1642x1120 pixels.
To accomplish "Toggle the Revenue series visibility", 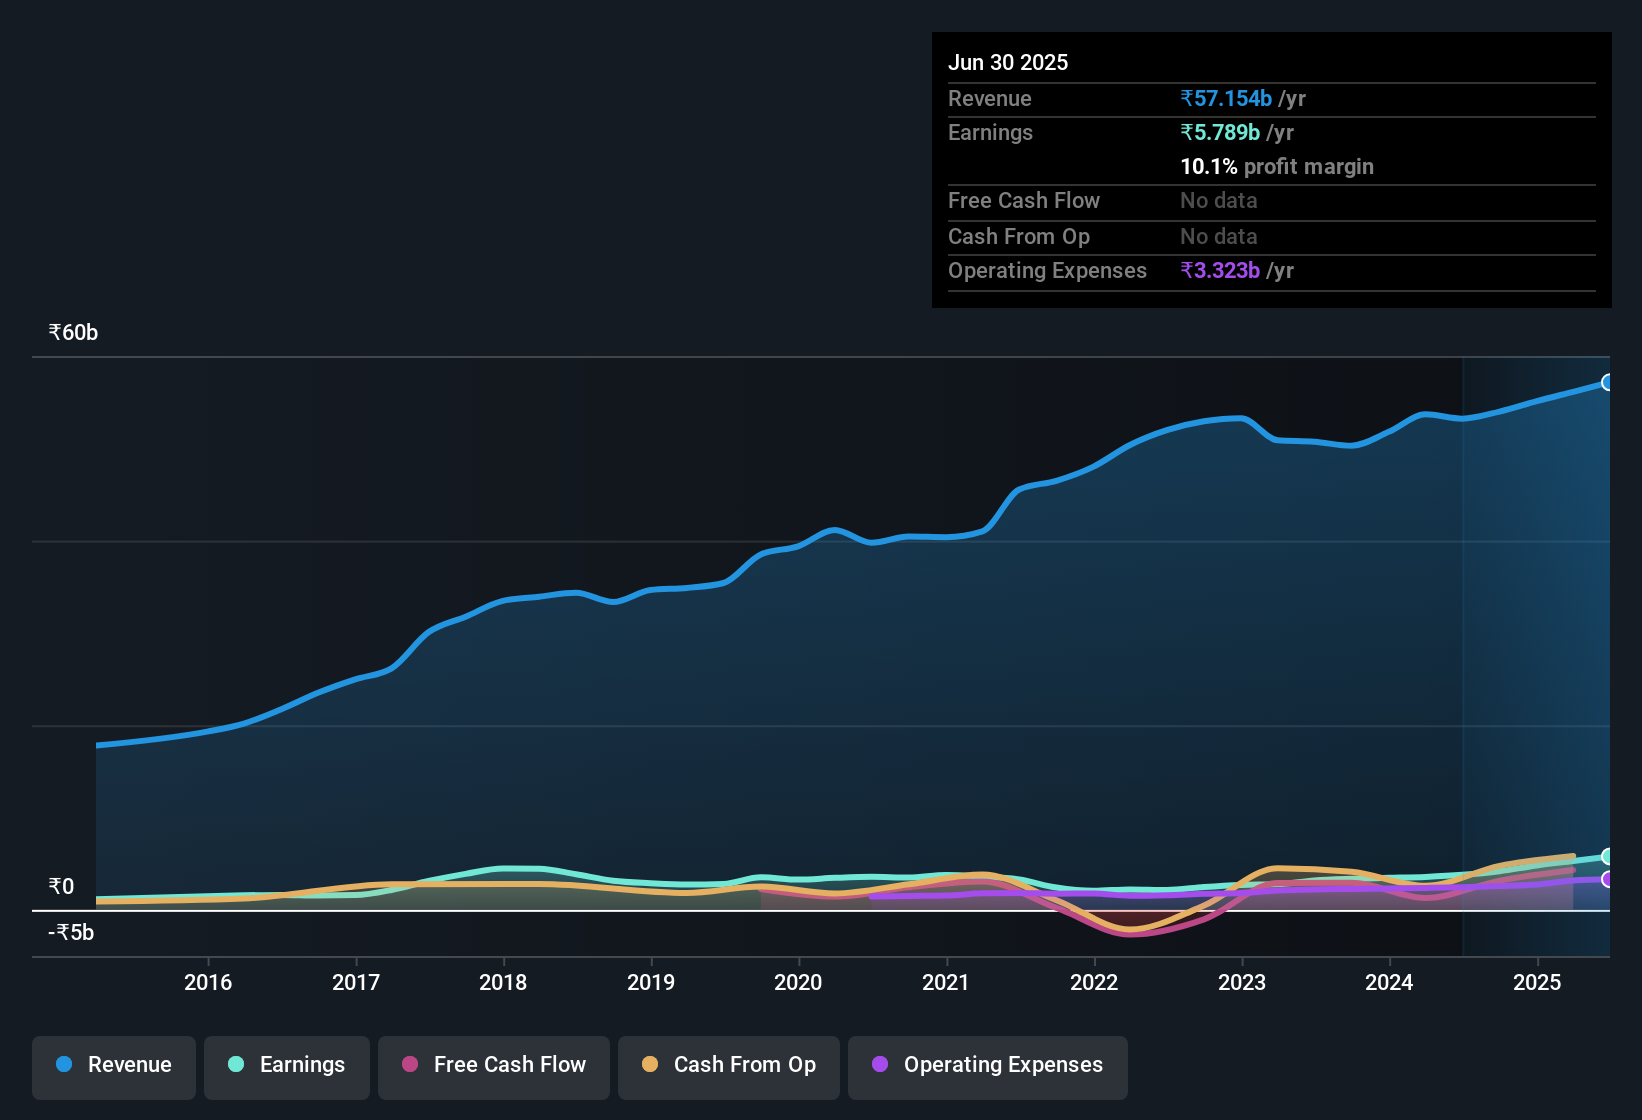I will click(x=113, y=1065).
